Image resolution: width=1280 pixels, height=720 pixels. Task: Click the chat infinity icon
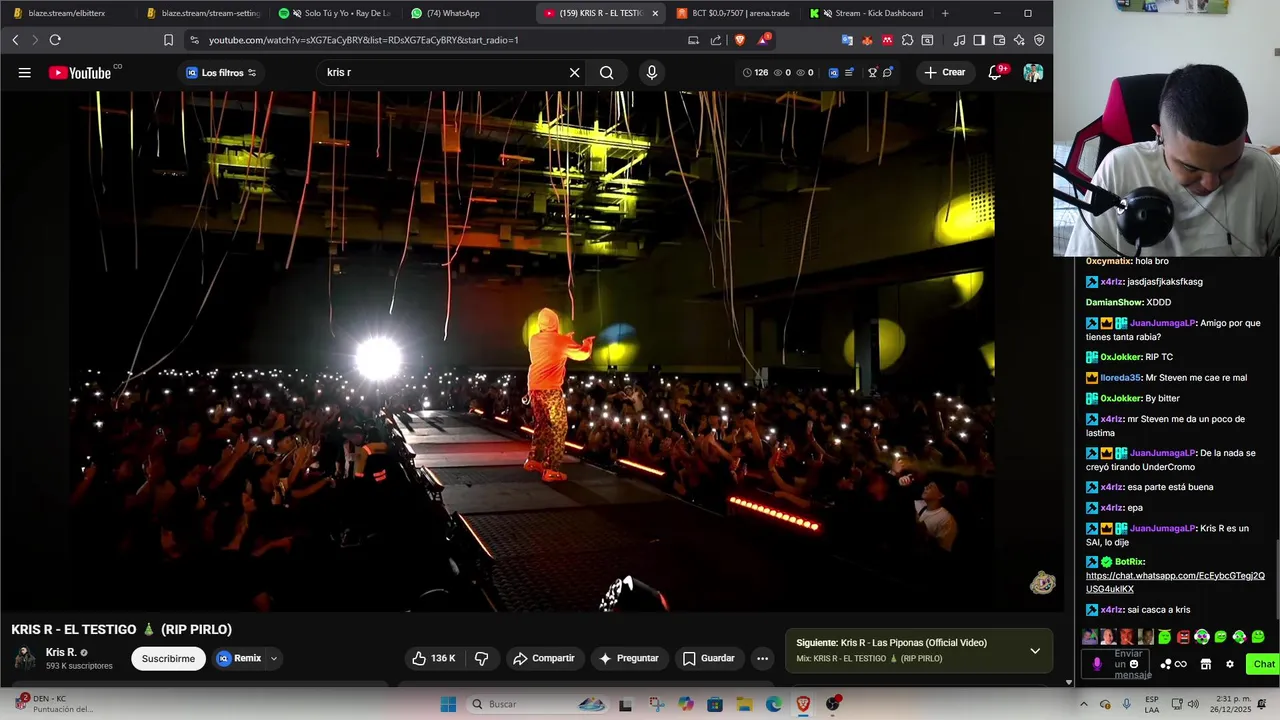click(1180, 664)
